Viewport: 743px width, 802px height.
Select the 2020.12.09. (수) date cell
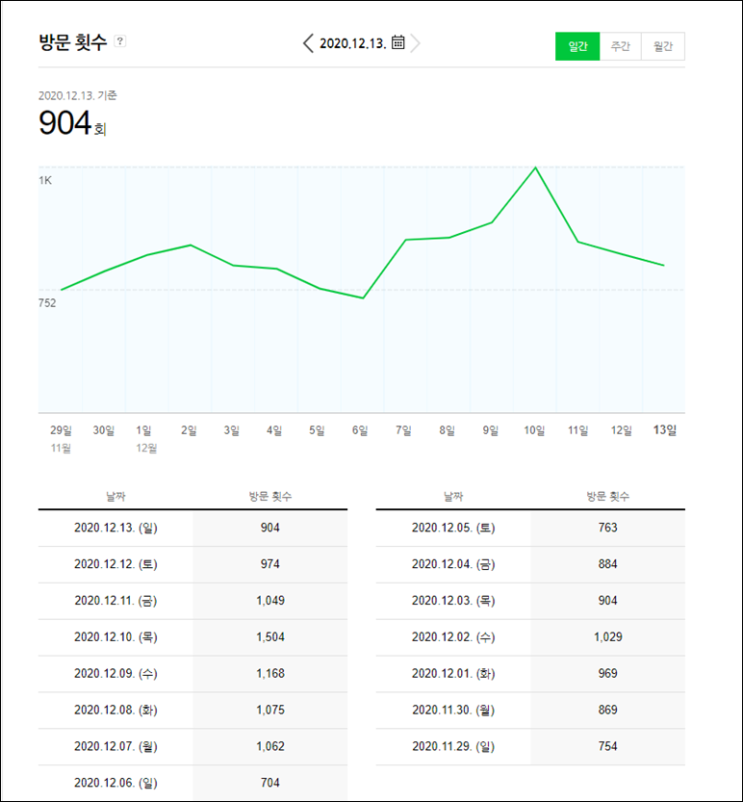(x=116, y=674)
